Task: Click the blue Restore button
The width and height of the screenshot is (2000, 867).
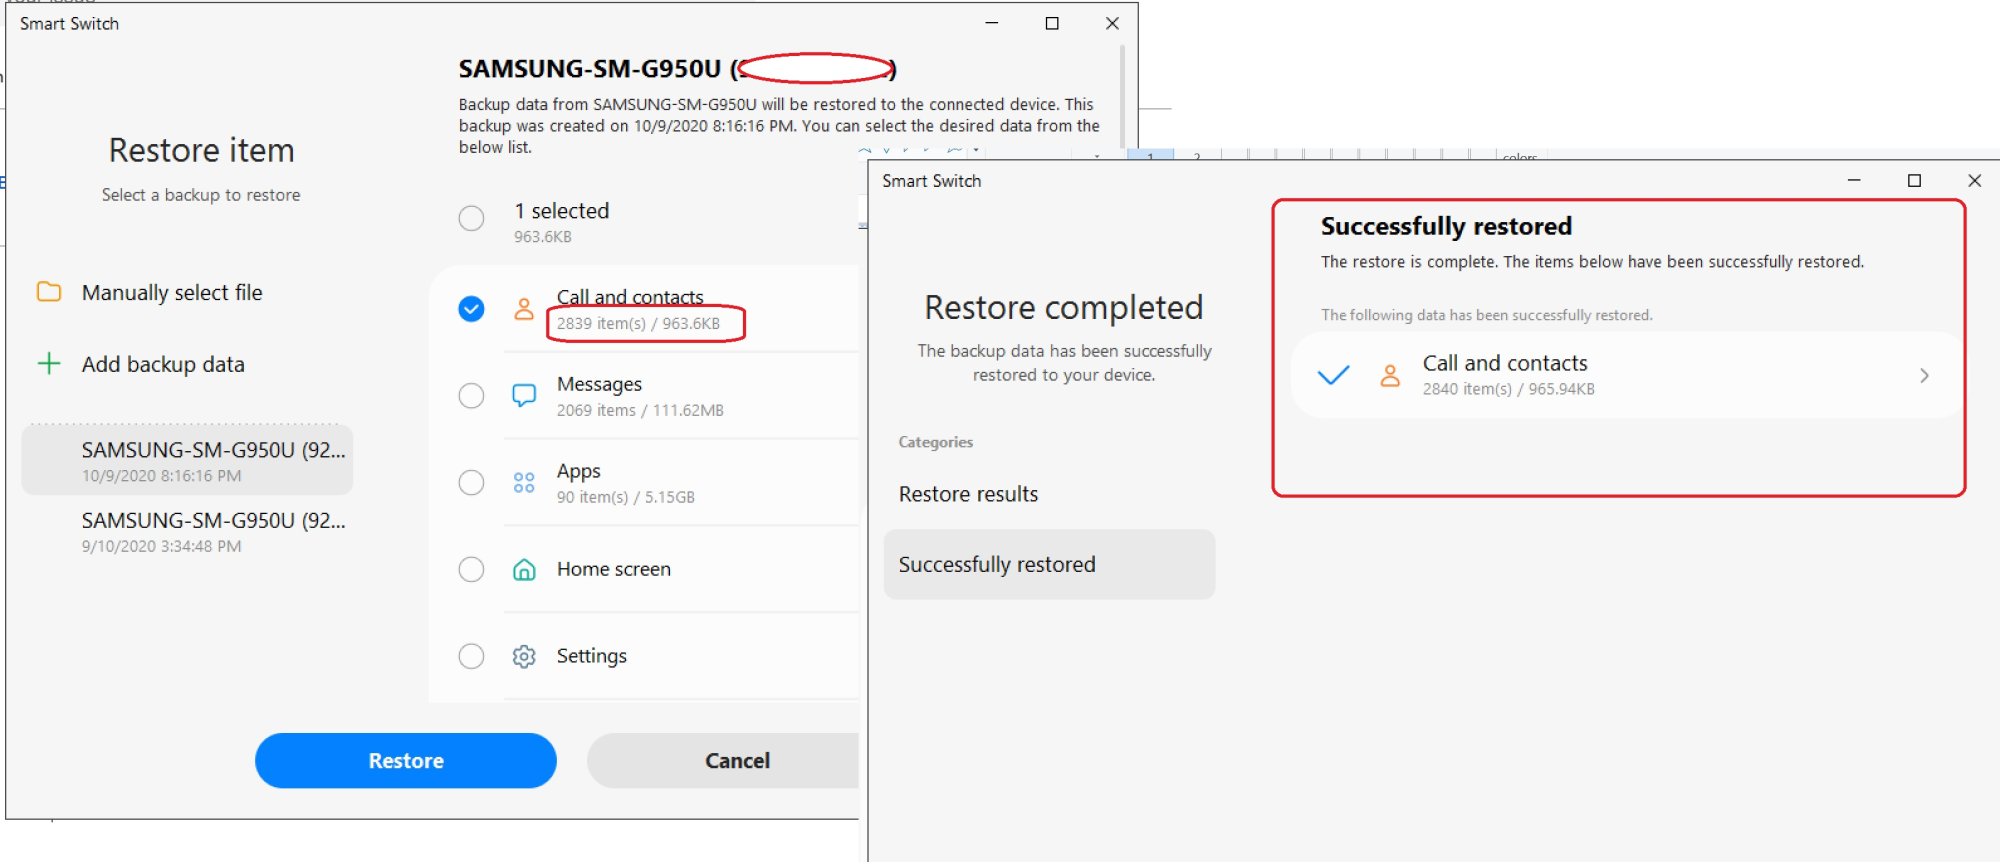Action: (x=406, y=761)
